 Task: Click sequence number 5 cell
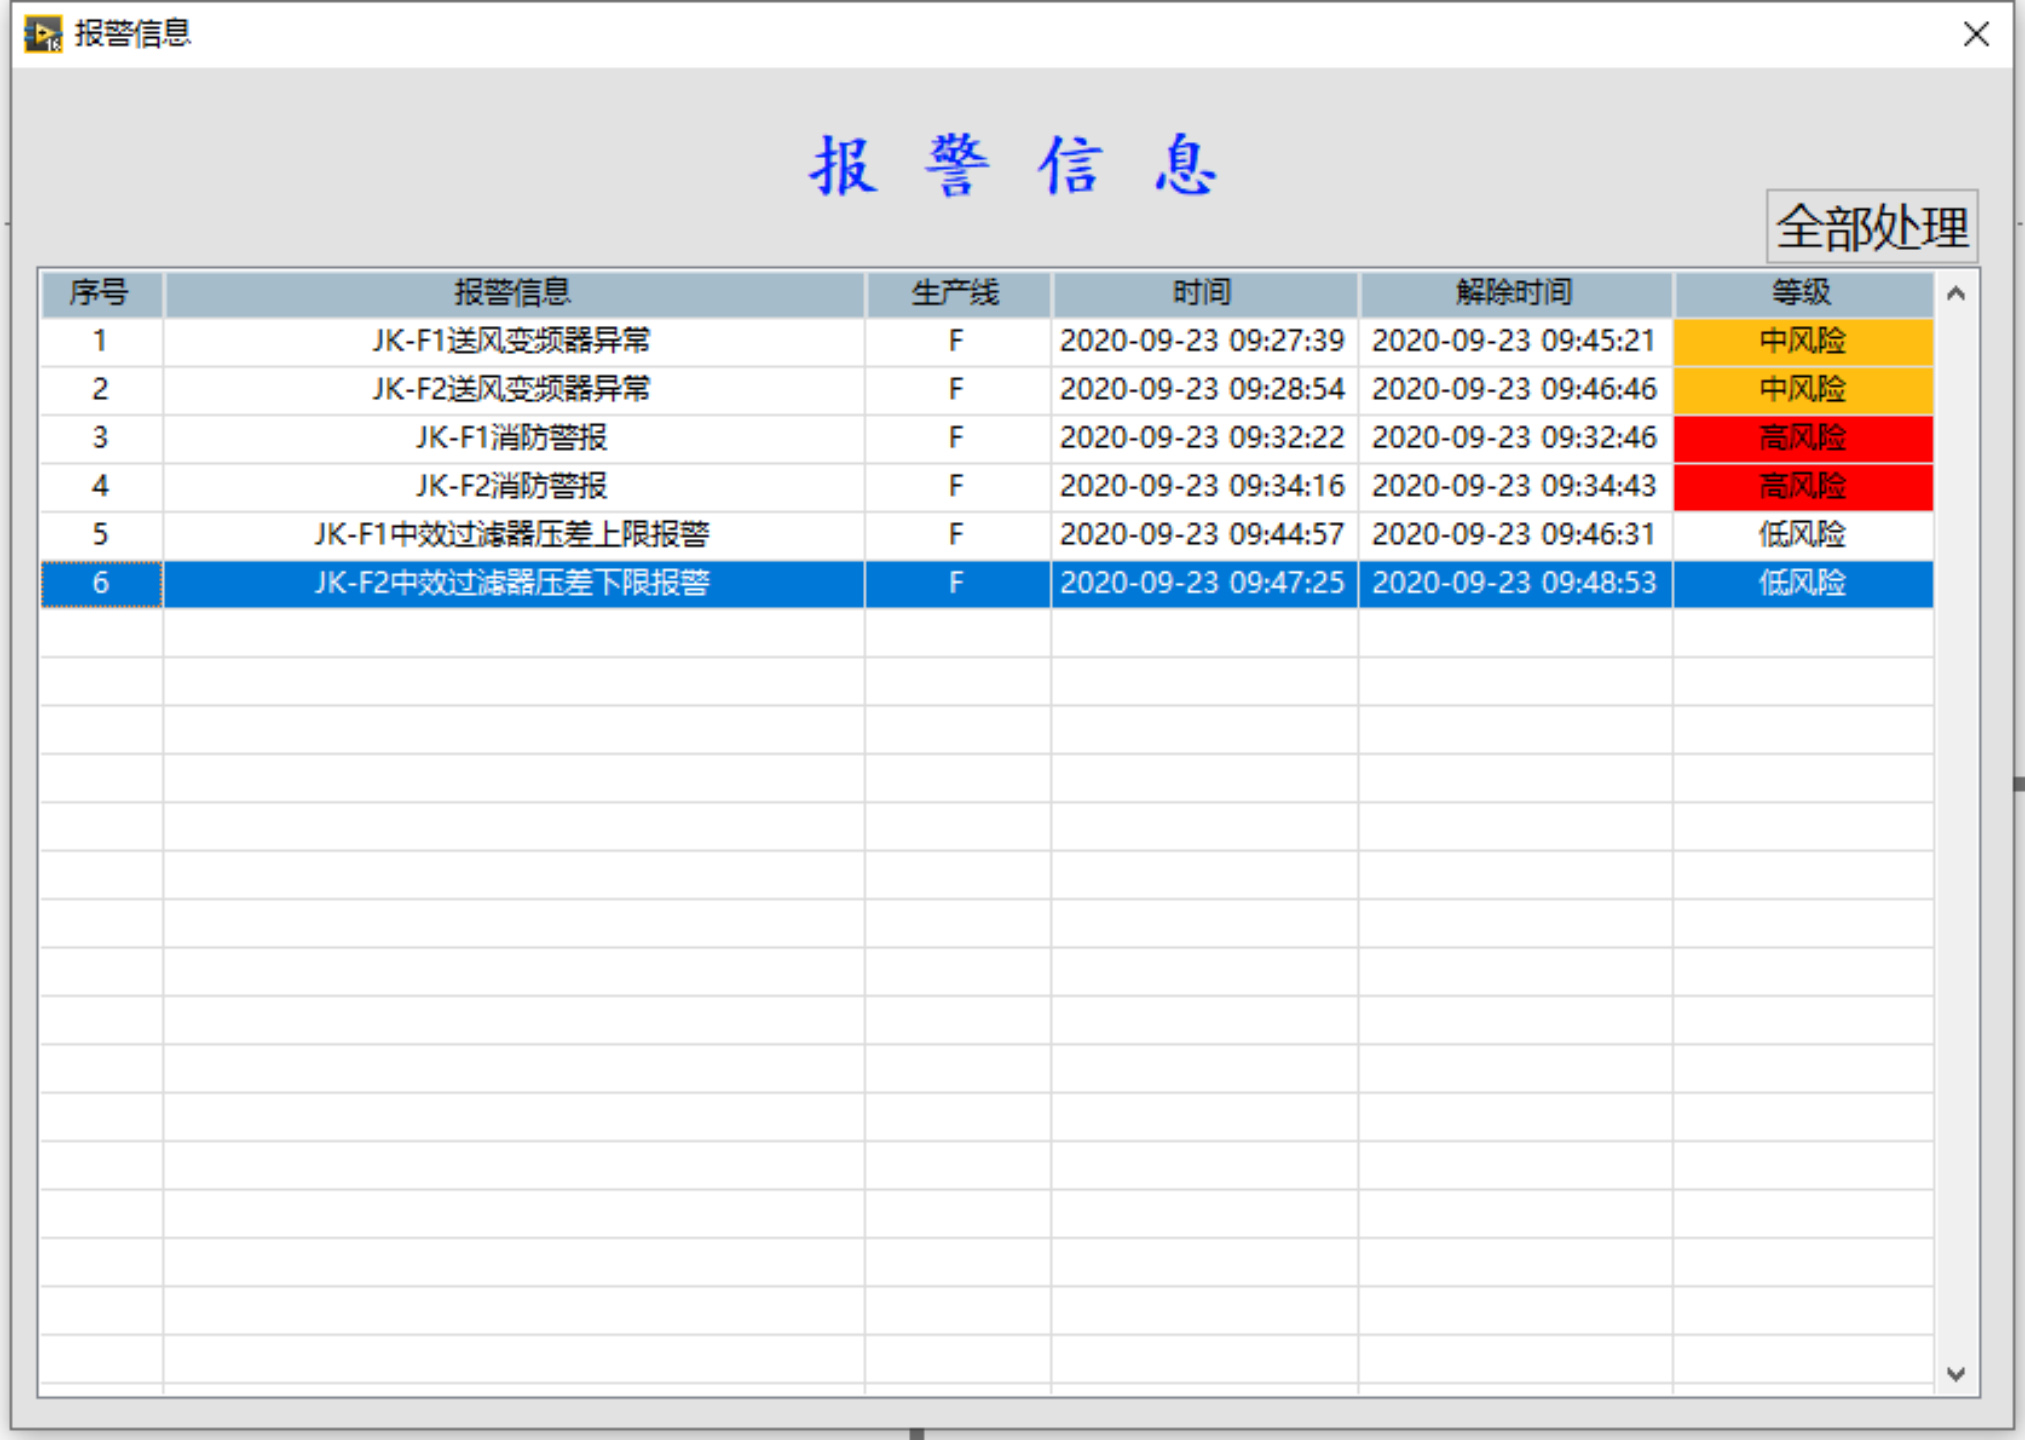coord(101,534)
